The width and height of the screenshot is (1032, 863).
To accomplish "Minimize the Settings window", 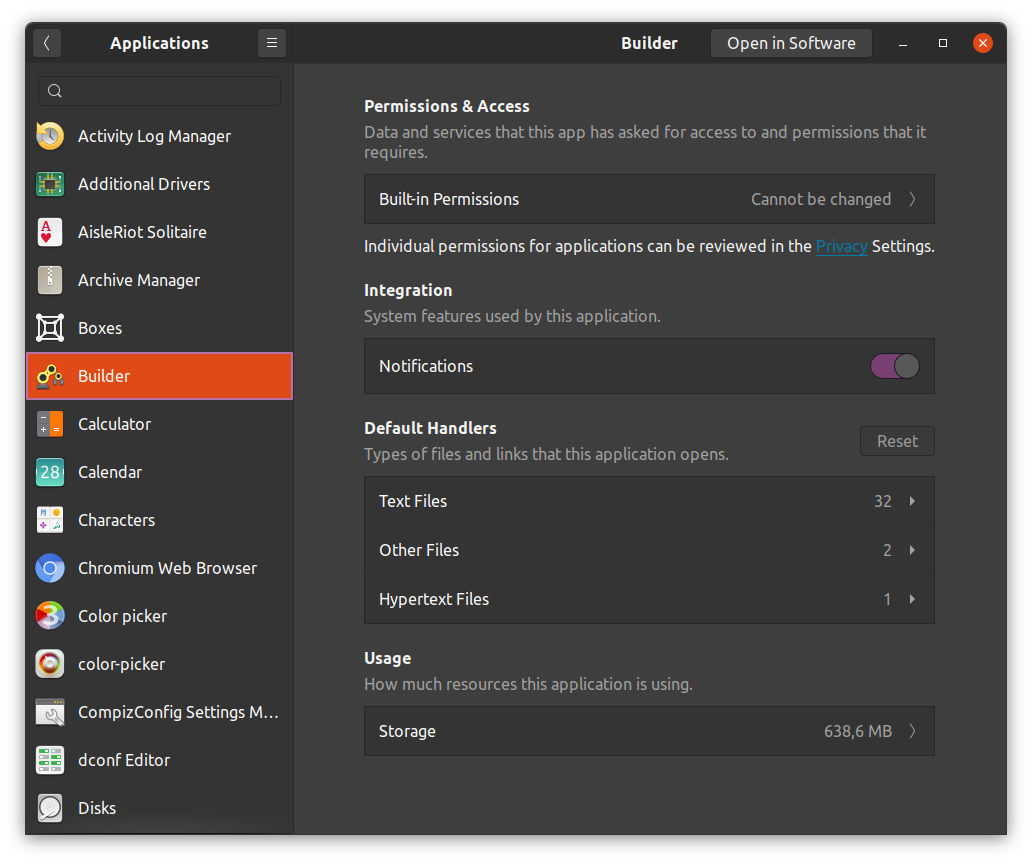I will click(x=903, y=43).
